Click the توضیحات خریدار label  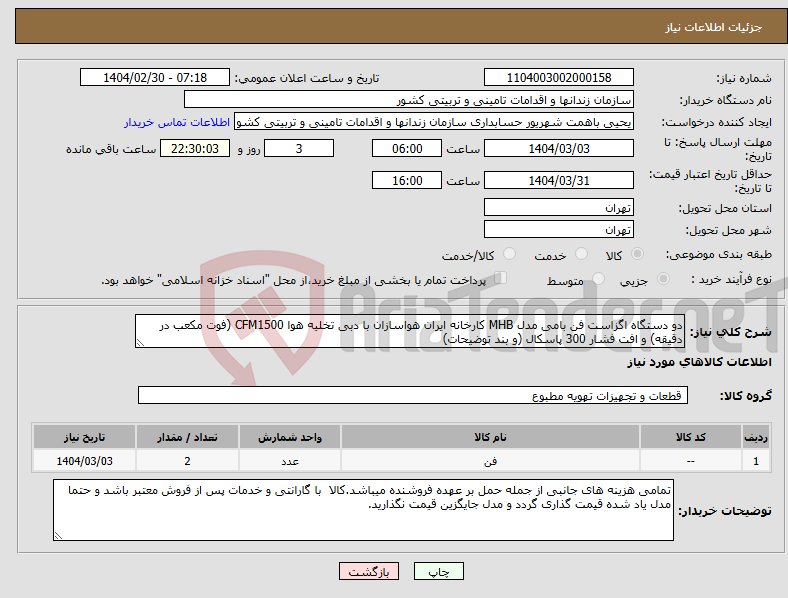coord(725,511)
